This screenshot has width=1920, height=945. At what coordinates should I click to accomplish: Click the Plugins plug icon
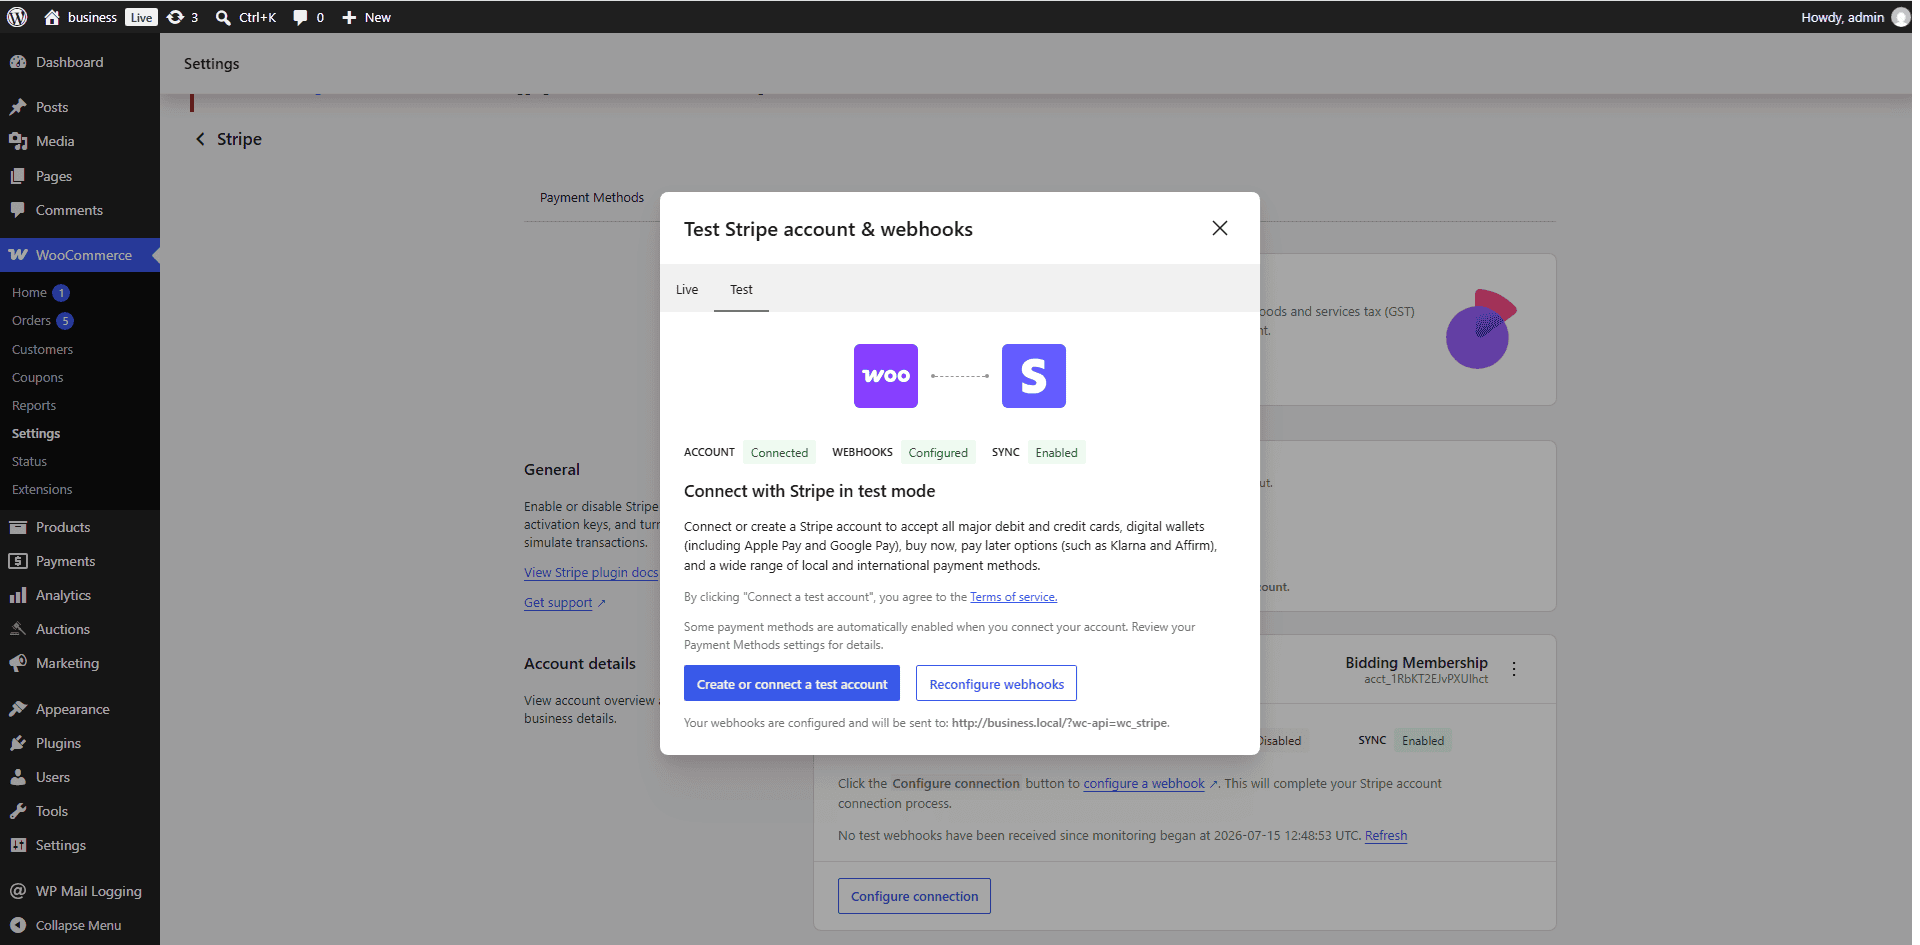tap(18, 743)
